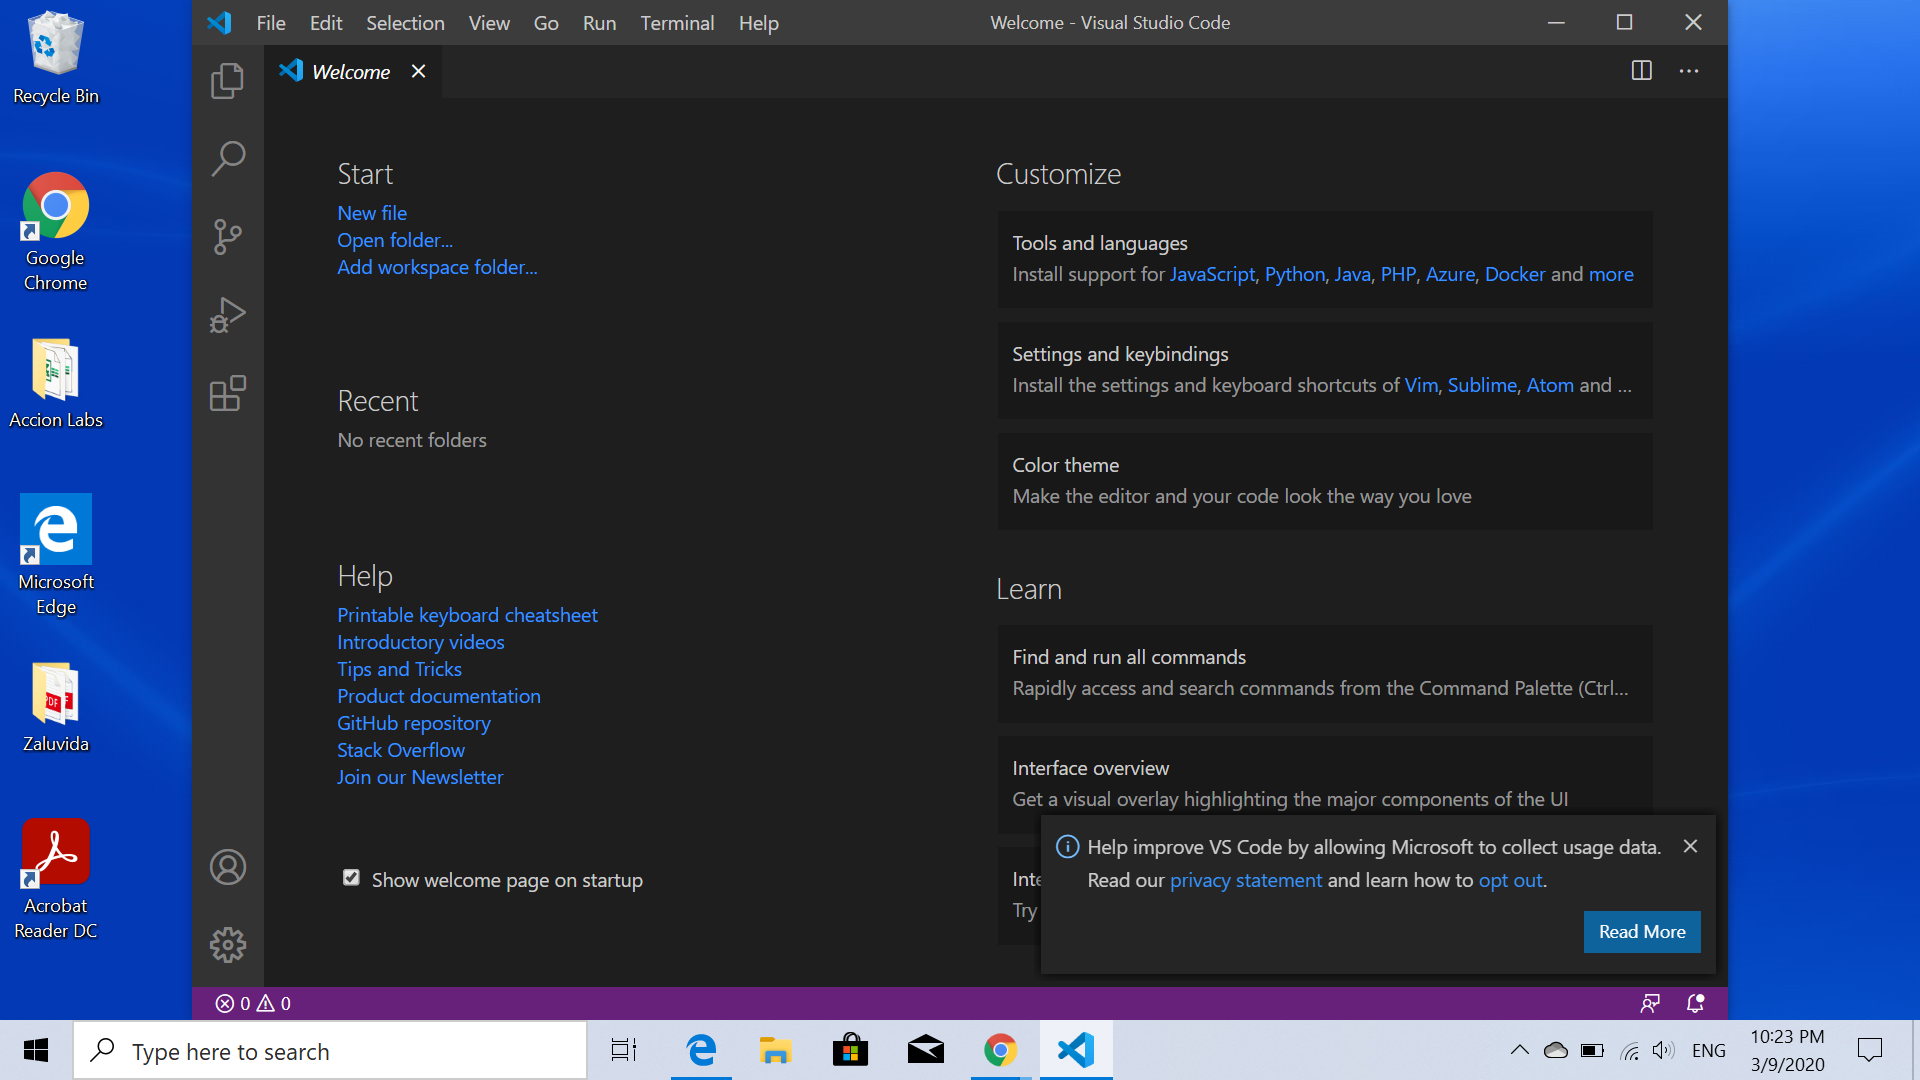Open the Go menu
The width and height of the screenshot is (1920, 1080).
[x=546, y=22]
